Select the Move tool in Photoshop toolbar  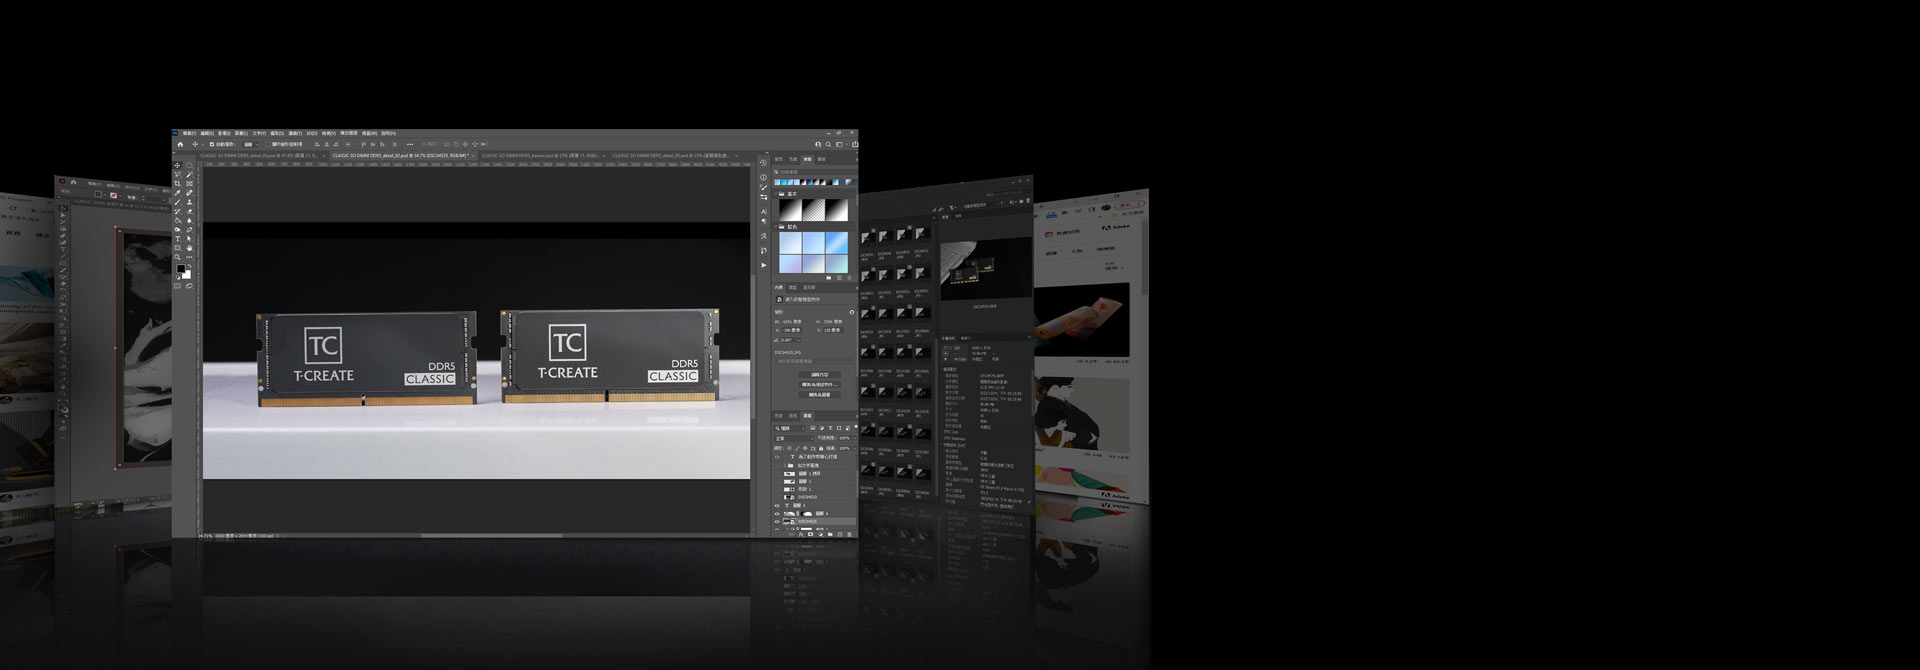pos(177,166)
